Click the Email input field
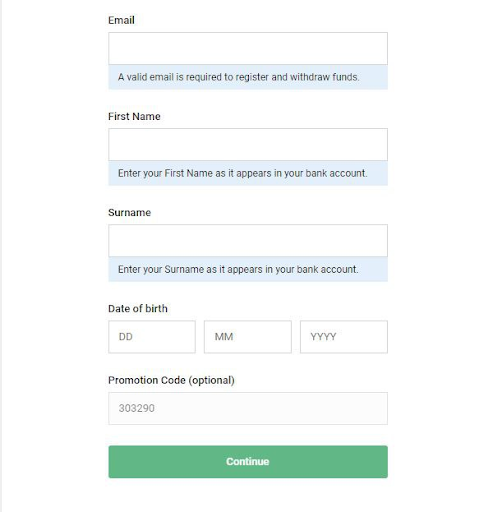The height and width of the screenshot is (512, 493). pyautogui.click(x=248, y=49)
